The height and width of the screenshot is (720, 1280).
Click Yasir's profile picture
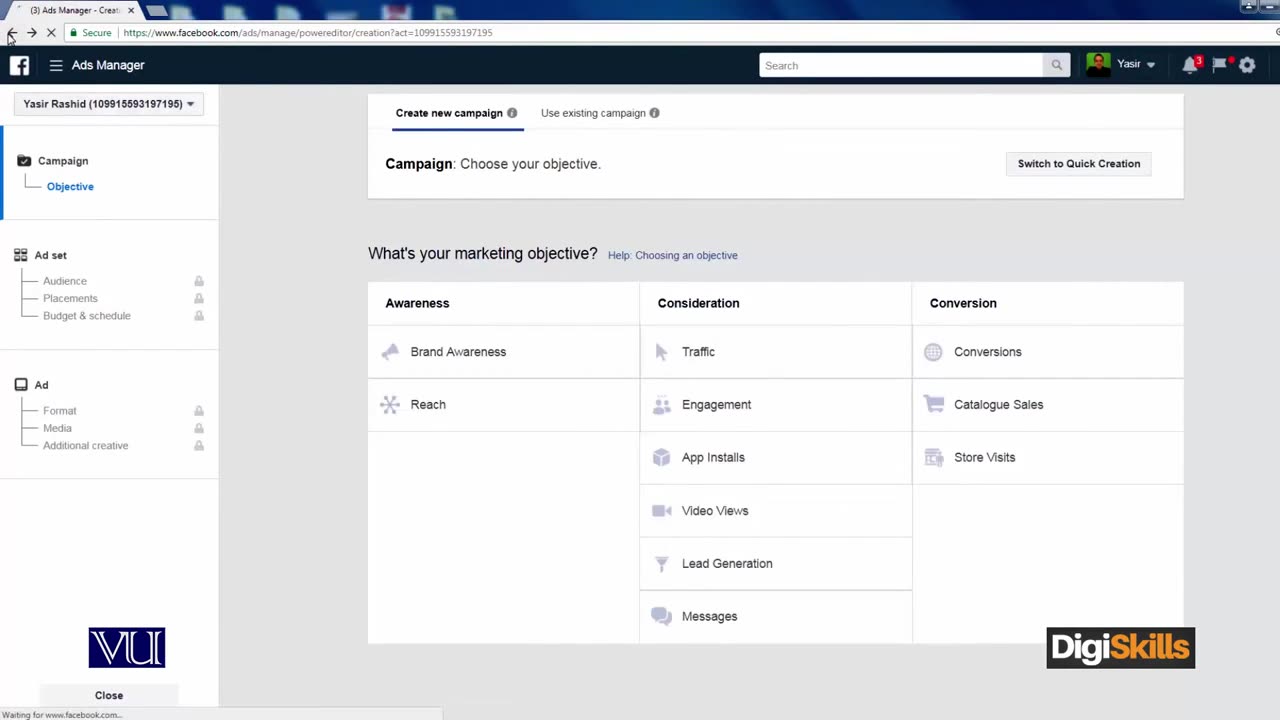pos(1098,65)
